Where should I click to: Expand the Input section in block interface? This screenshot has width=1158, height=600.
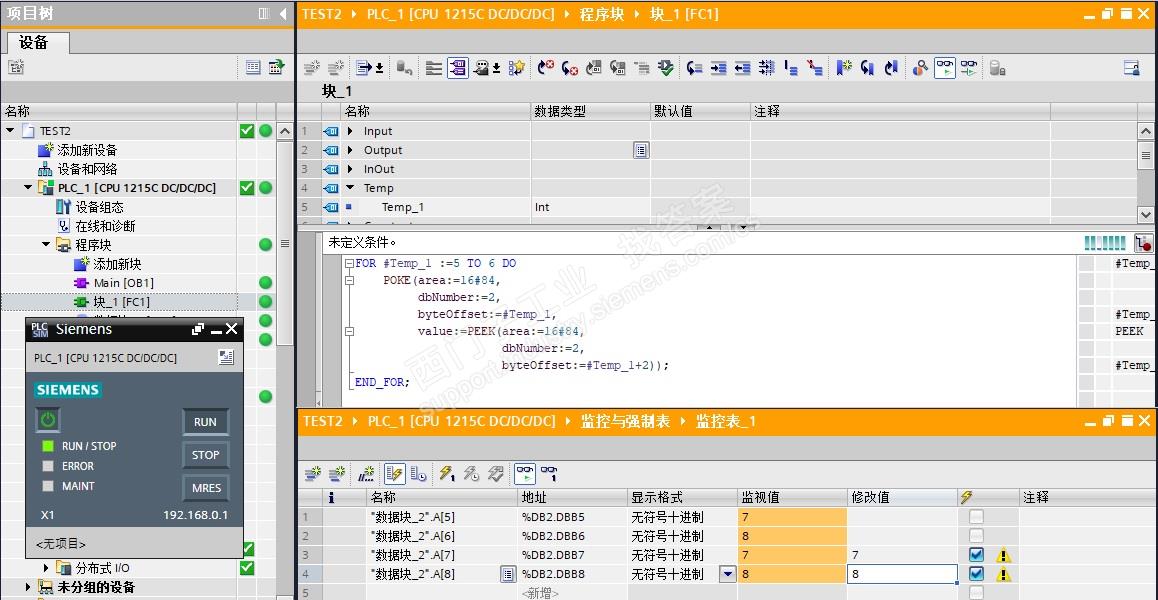351,131
